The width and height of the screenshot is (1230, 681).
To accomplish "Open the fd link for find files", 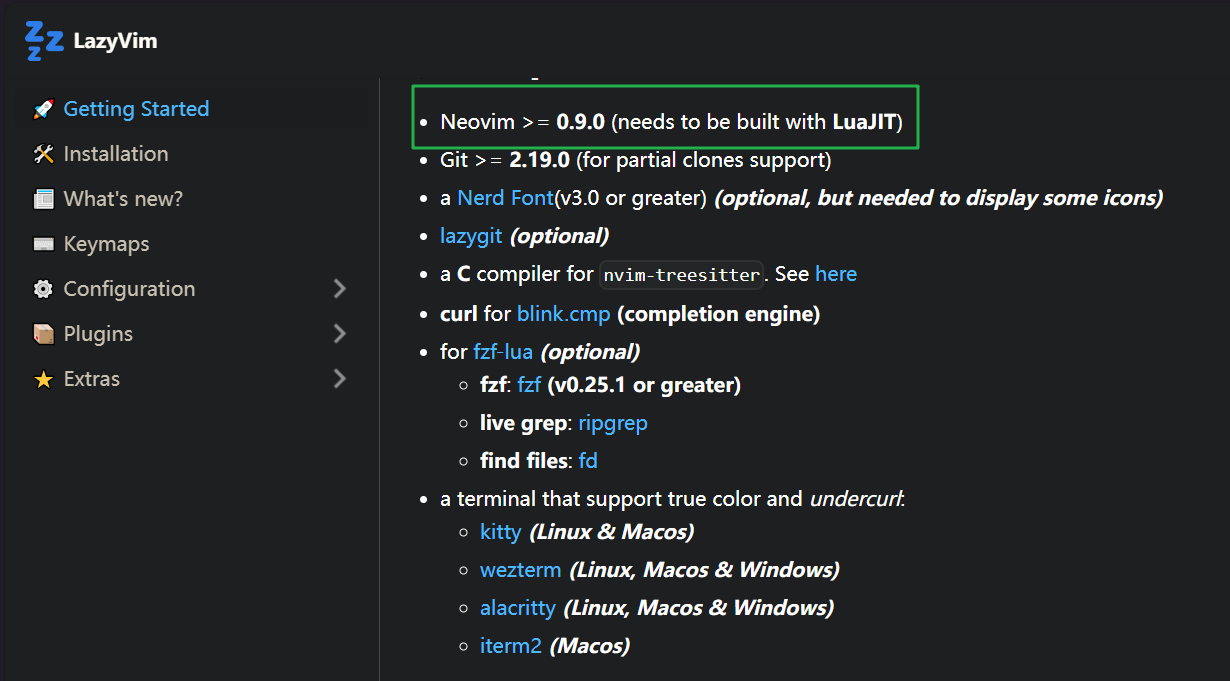I will click(x=588, y=461).
